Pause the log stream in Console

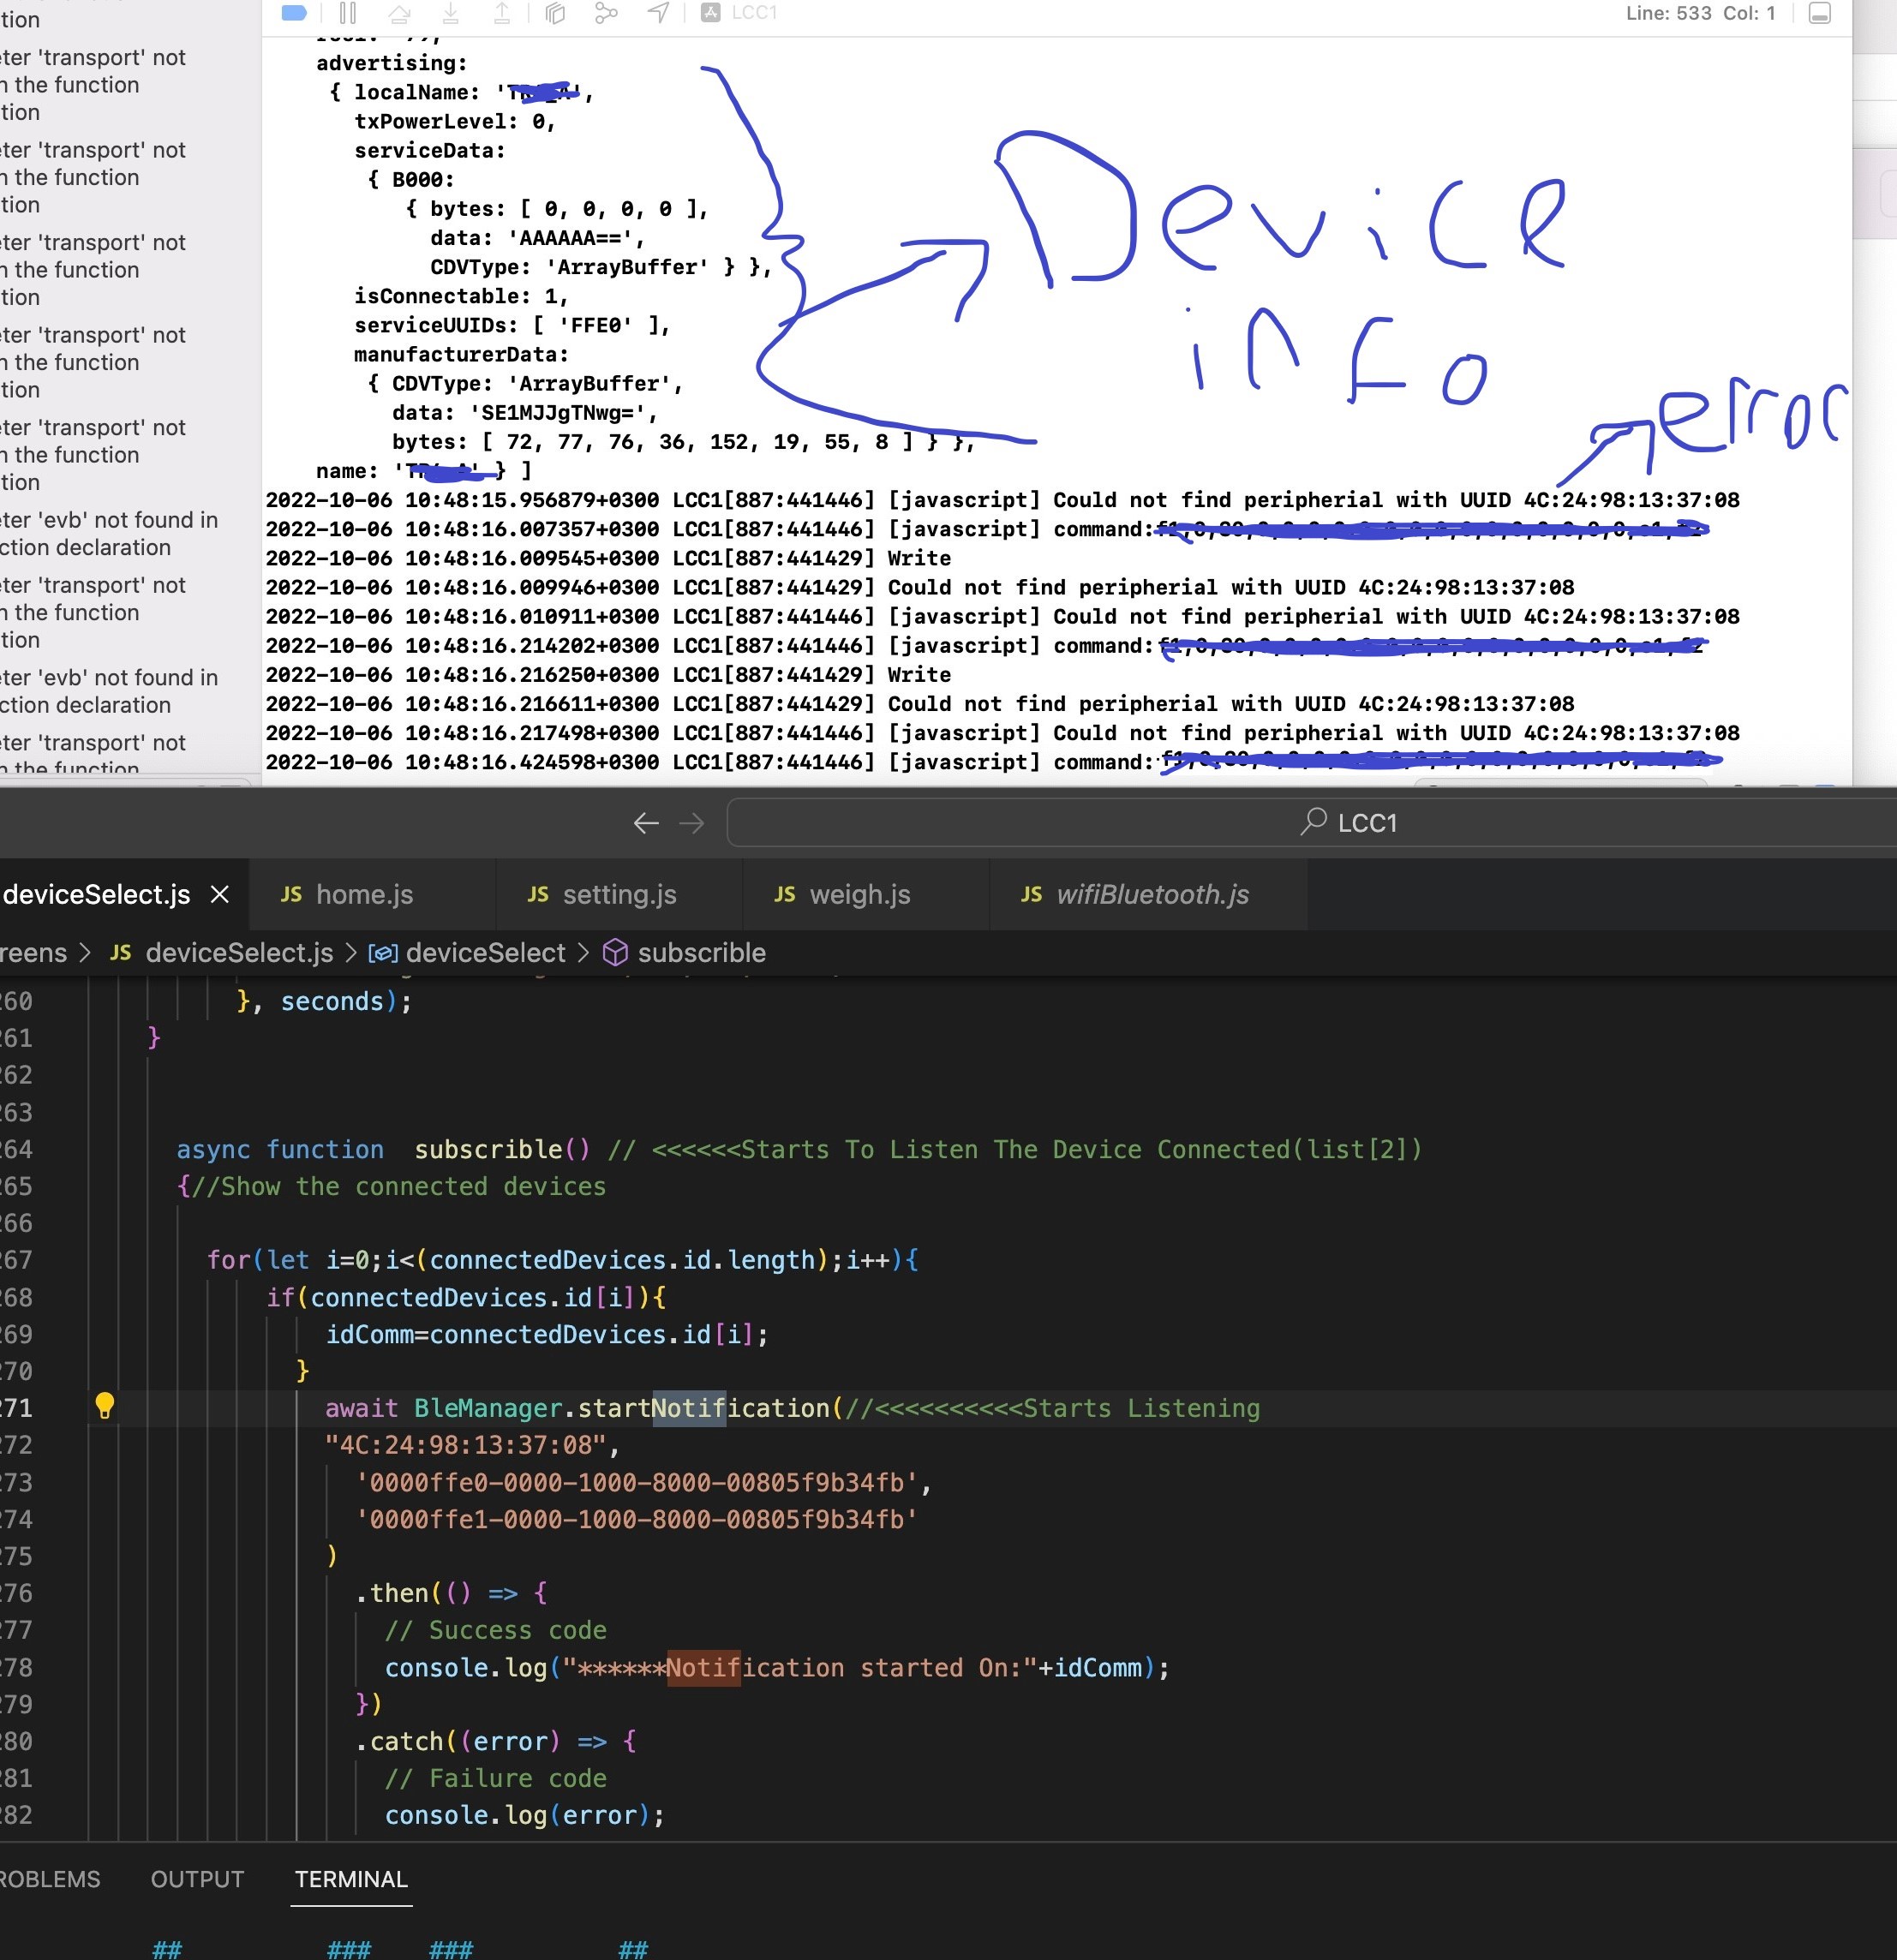click(x=349, y=14)
